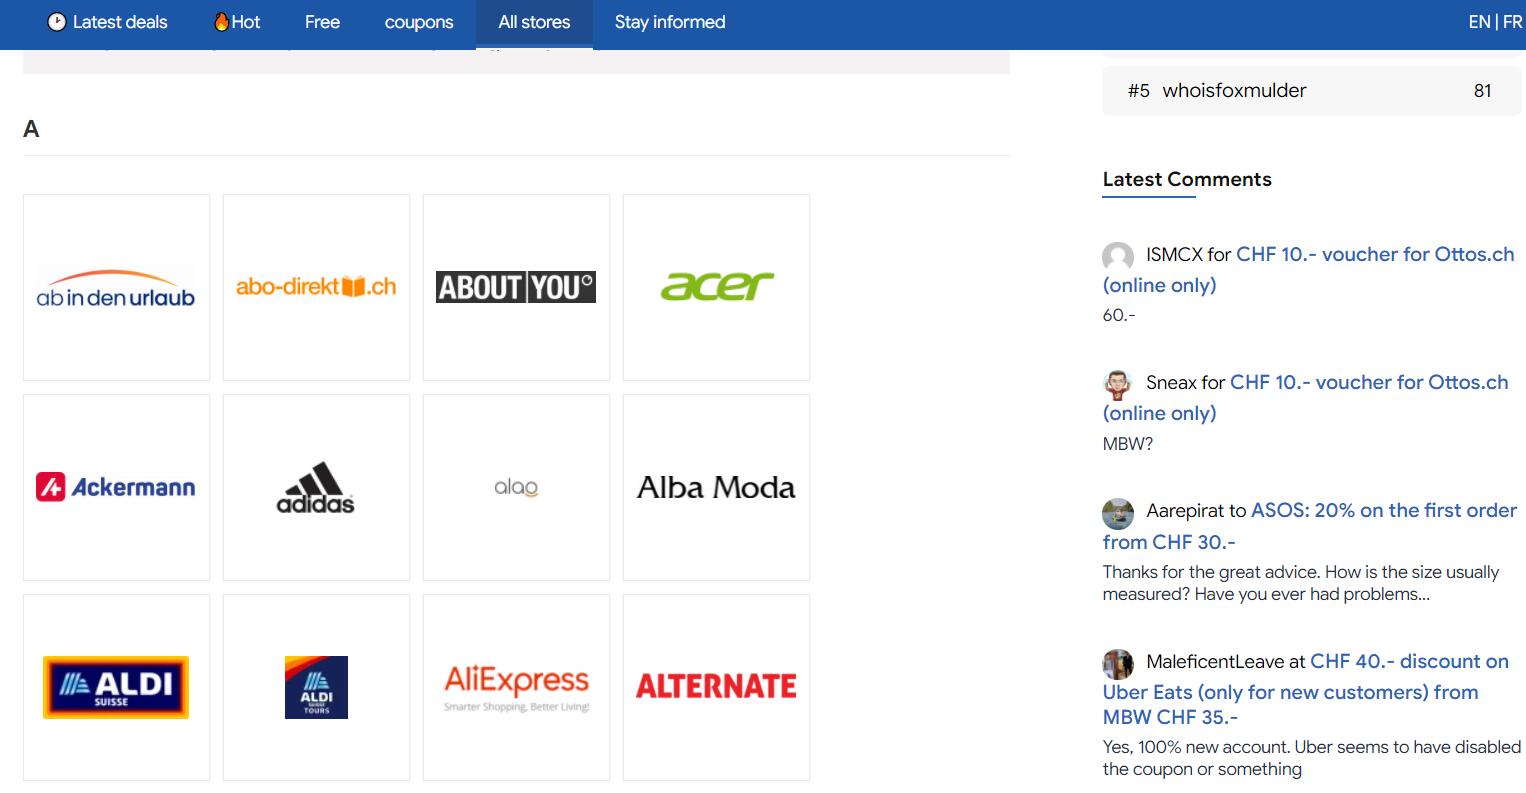Click ISMCX's grey avatar
Screen dimensions: 1526x793
coord(1118,257)
